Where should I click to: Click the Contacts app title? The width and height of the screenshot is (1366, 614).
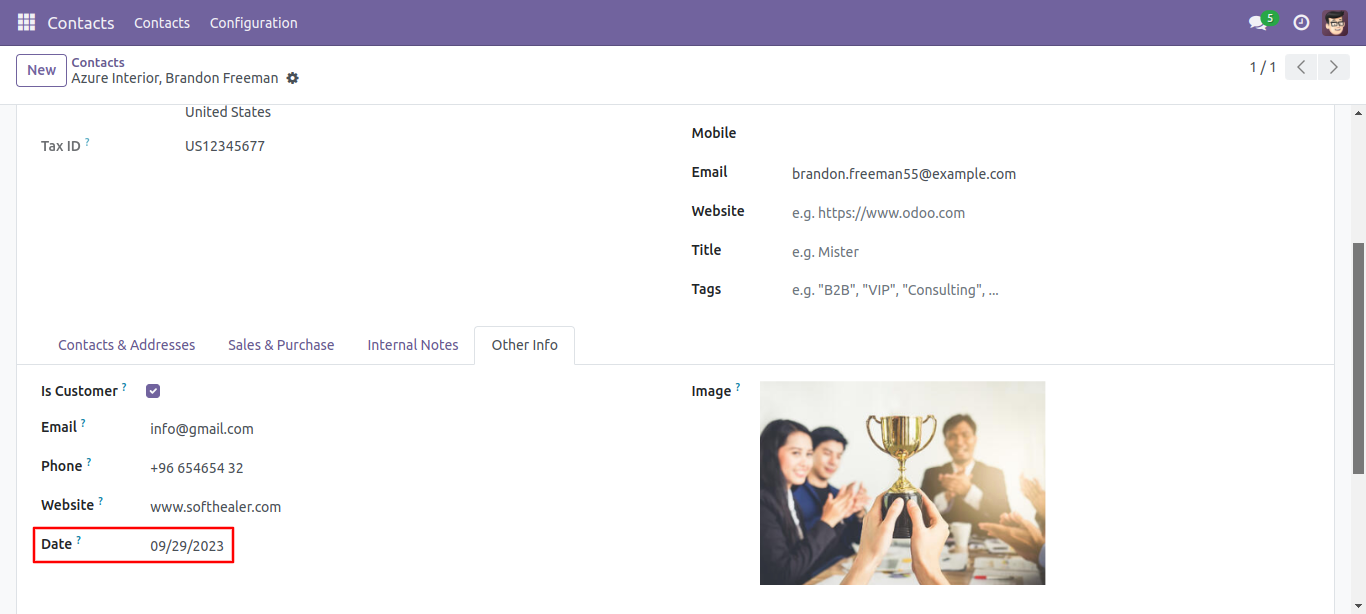point(81,22)
